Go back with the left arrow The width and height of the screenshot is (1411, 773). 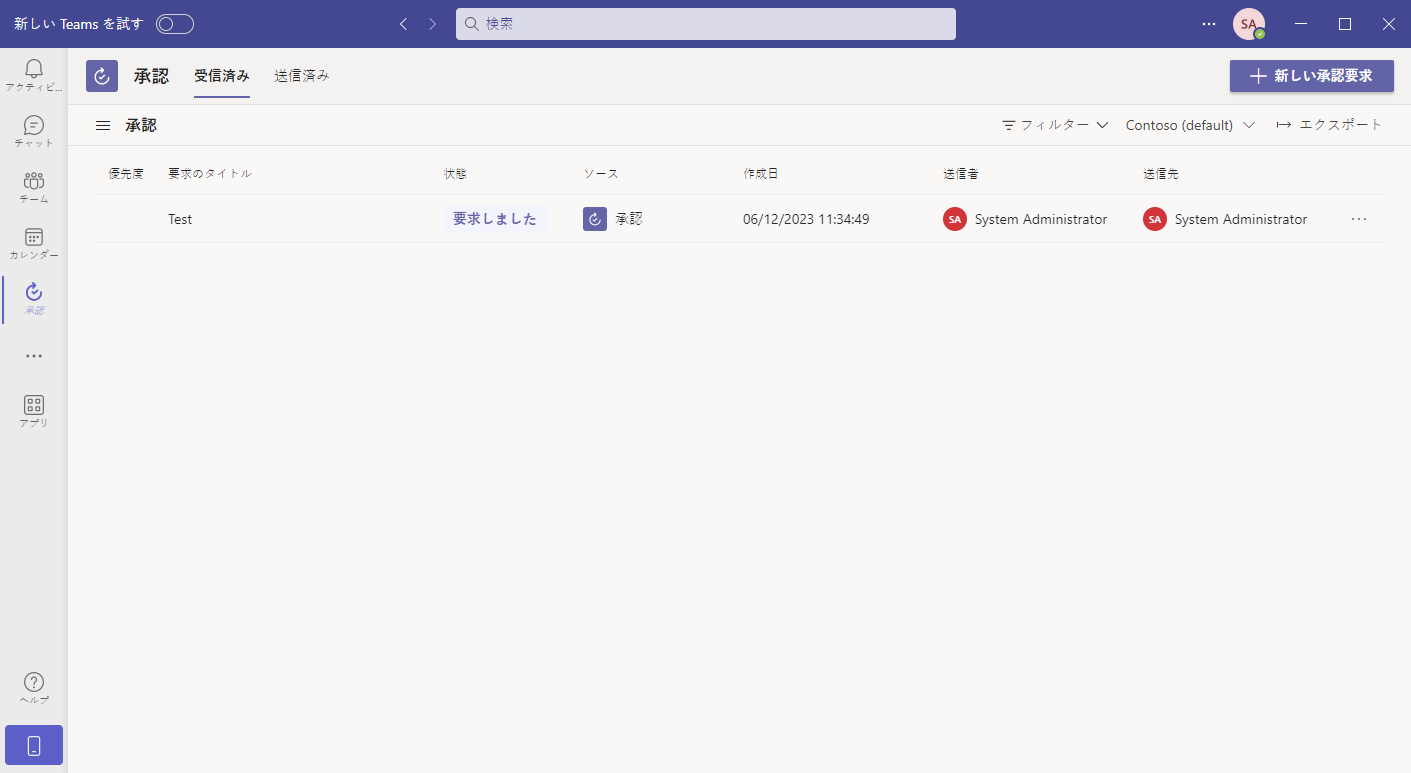[403, 24]
